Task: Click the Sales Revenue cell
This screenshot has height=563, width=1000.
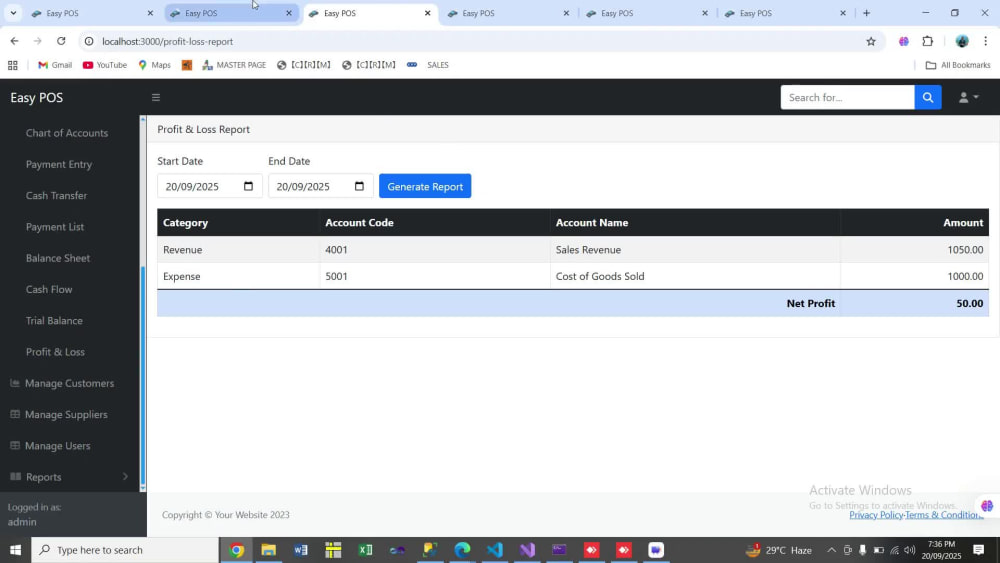Action: (x=695, y=250)
